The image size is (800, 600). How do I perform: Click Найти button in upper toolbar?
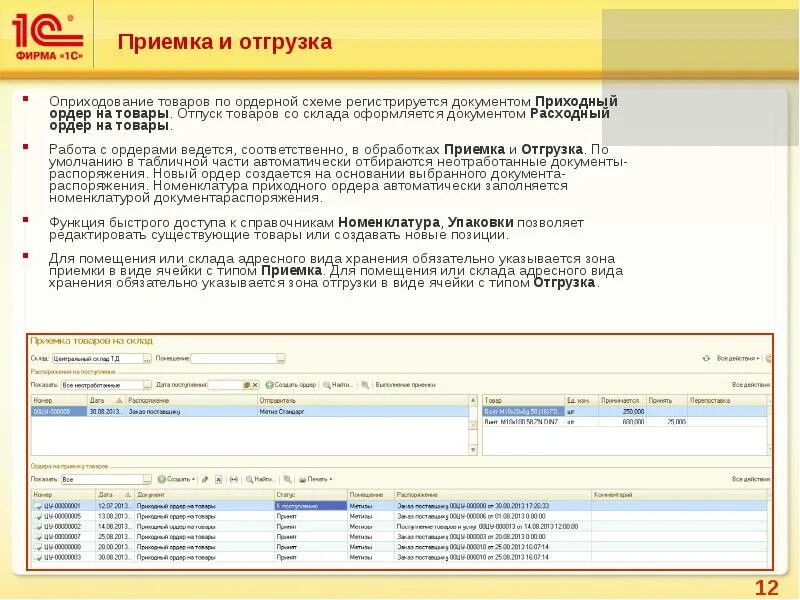(338, 385)
